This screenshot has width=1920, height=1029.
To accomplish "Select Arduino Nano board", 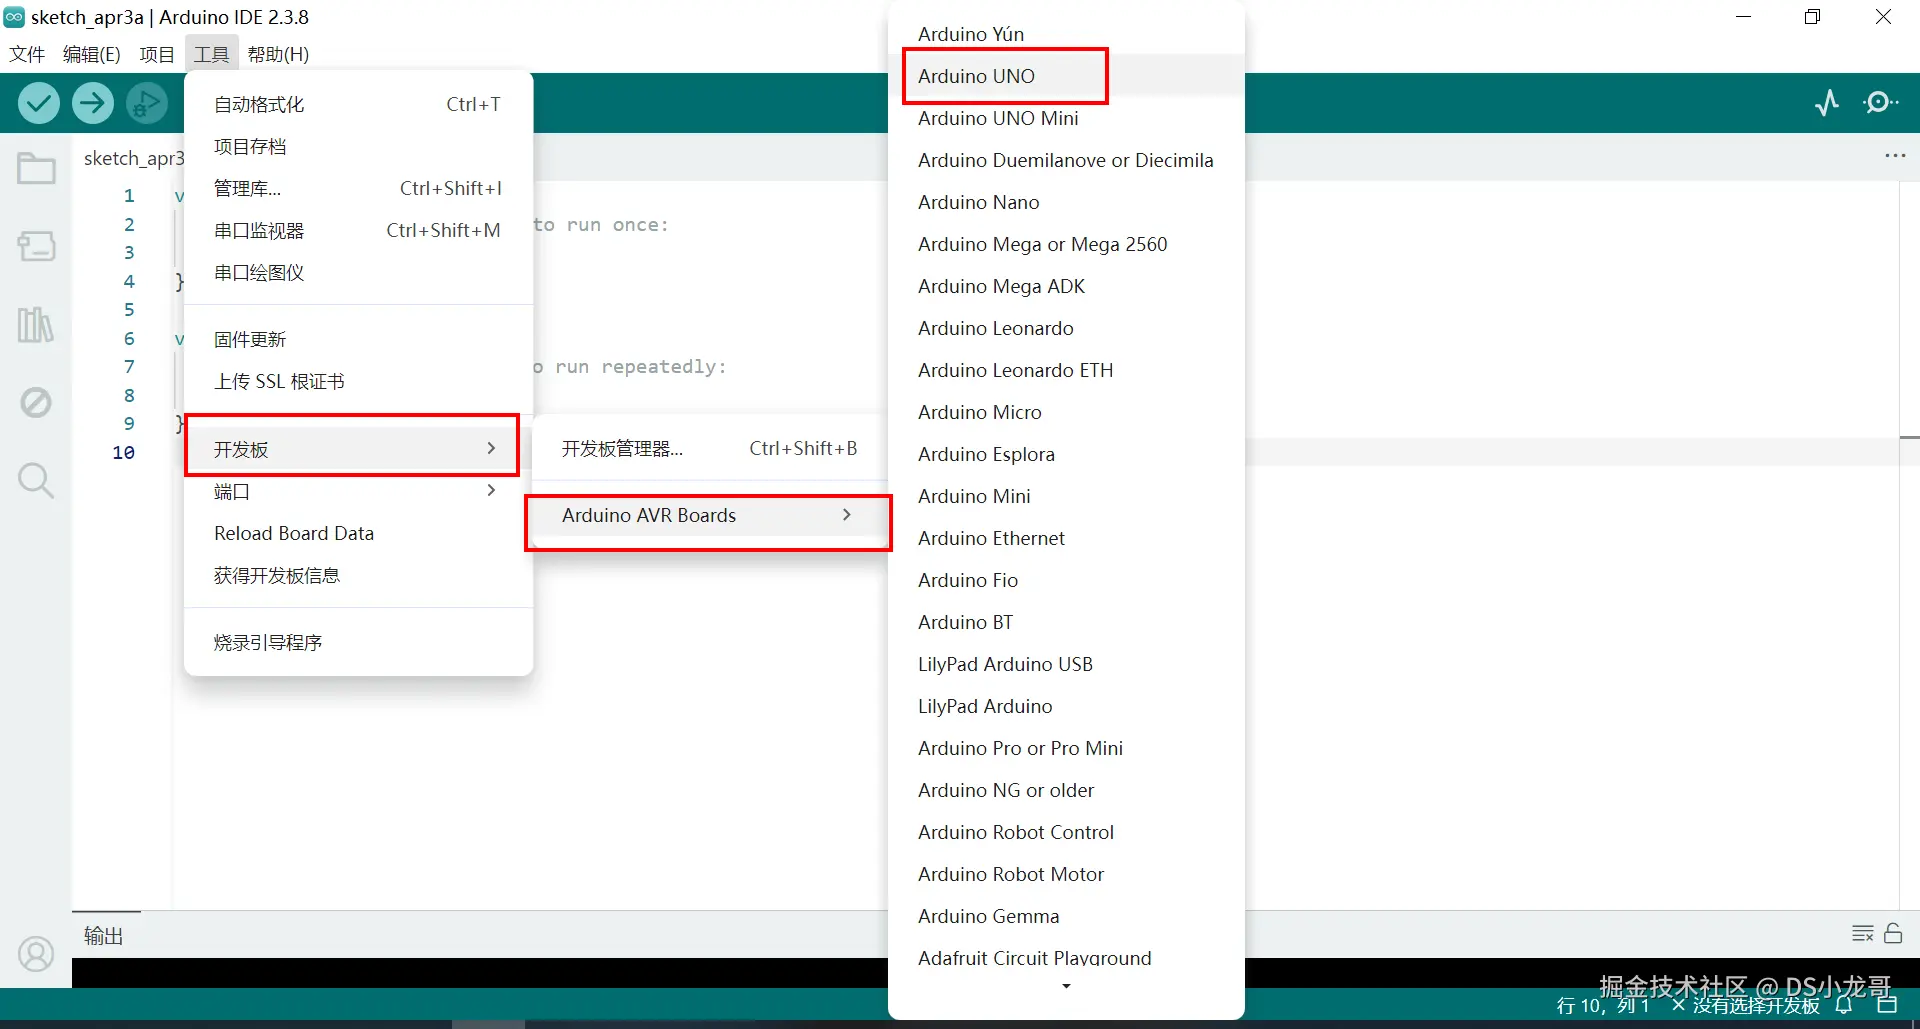I will [1066, 202].
